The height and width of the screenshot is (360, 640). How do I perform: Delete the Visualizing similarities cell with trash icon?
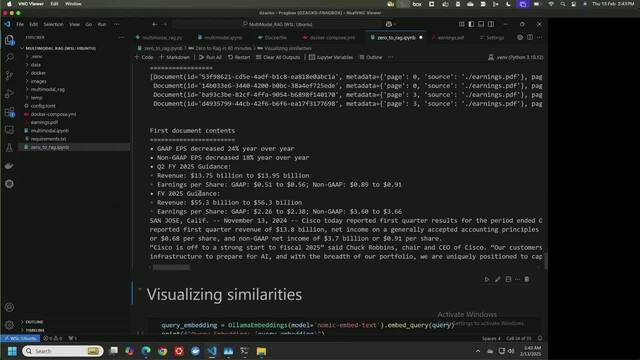click(x=527, y=279)
